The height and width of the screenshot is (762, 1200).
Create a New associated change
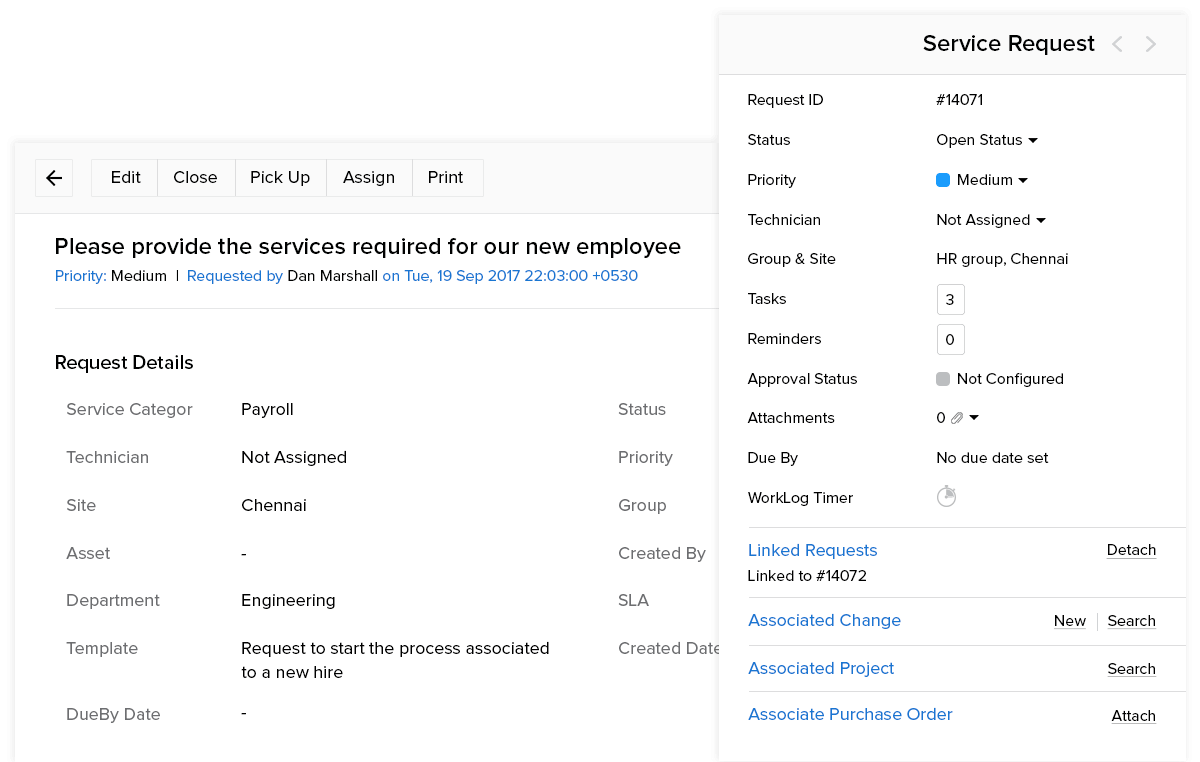click(1069, 621)
